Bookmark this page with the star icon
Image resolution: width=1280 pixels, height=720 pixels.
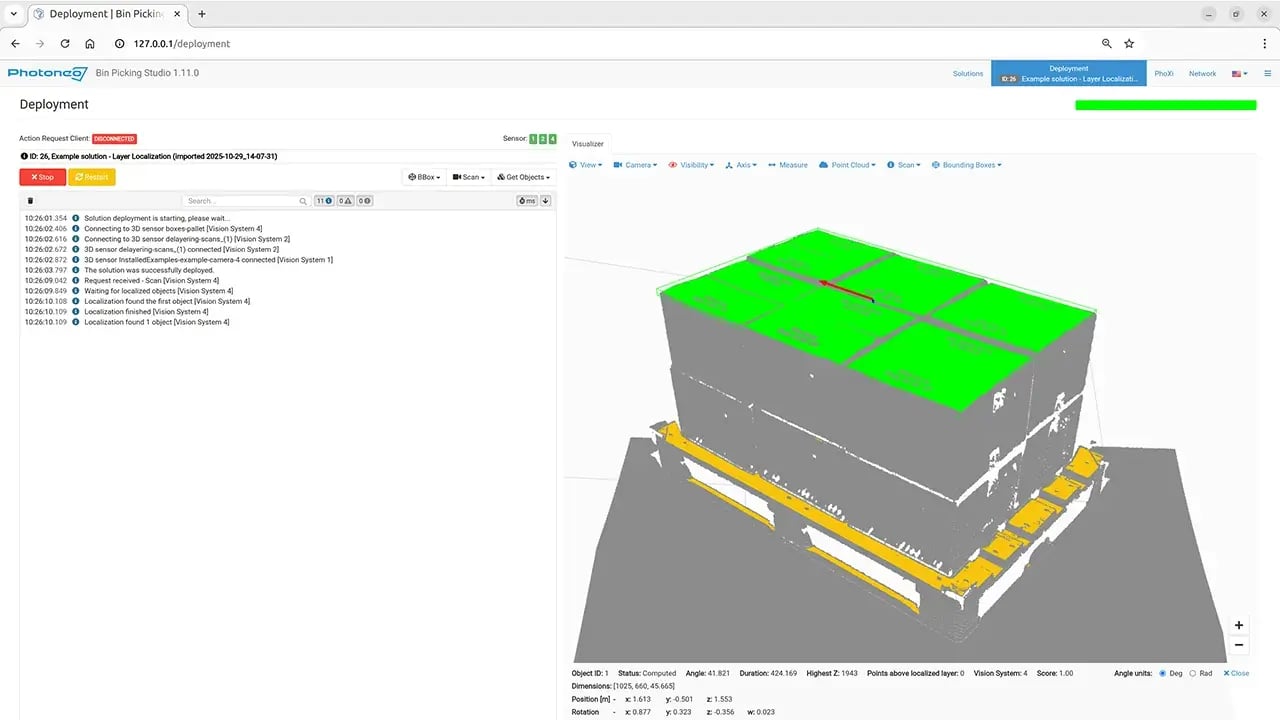(x=1129, y=44)
